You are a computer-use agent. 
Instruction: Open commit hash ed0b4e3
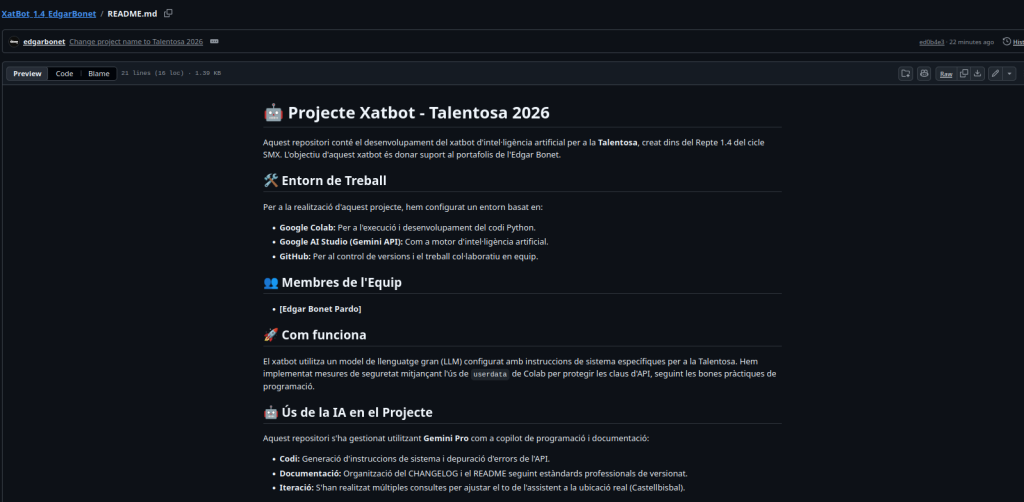point(933,42)
